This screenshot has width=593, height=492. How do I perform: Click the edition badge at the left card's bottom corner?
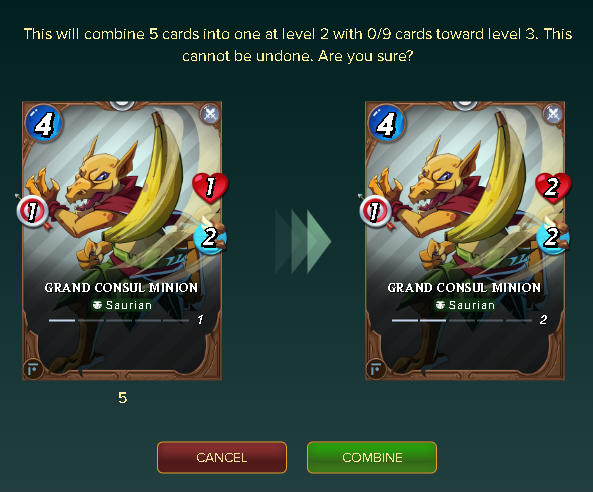[33, 369]
